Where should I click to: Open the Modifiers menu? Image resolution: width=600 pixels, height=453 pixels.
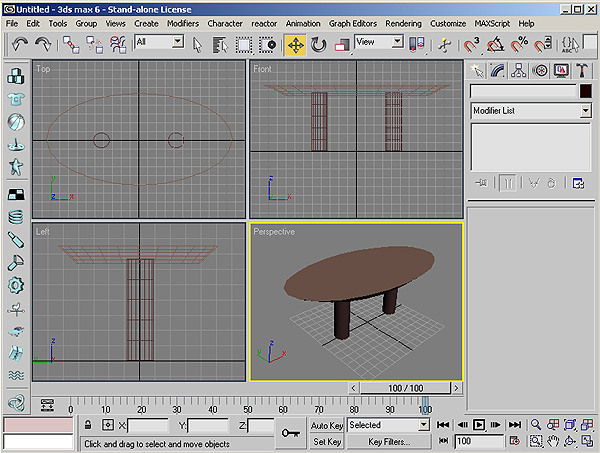[x=183, y=22]
